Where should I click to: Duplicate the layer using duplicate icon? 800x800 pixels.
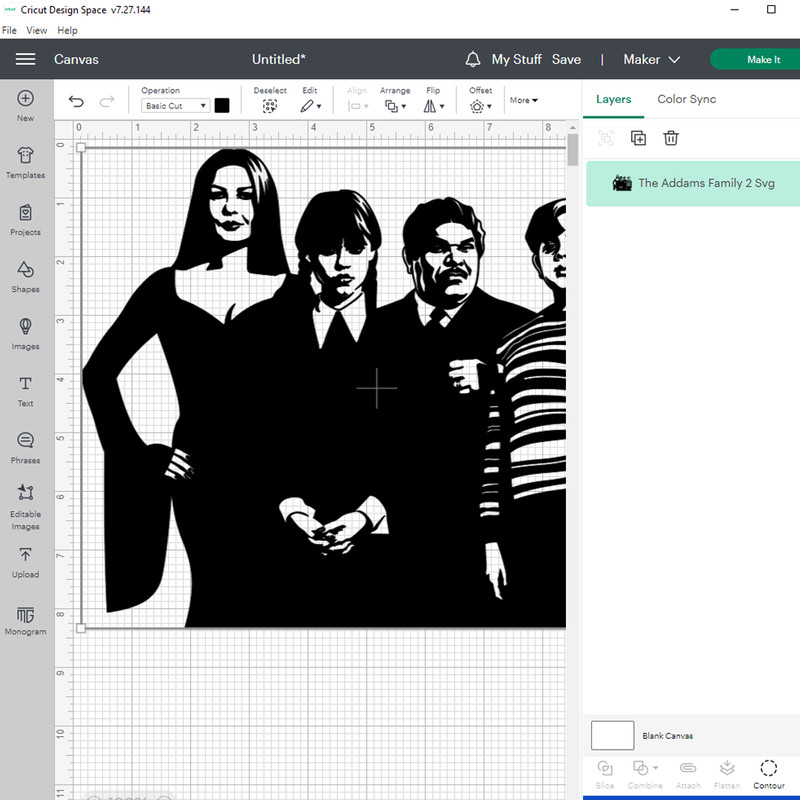[x=638, y=138]
